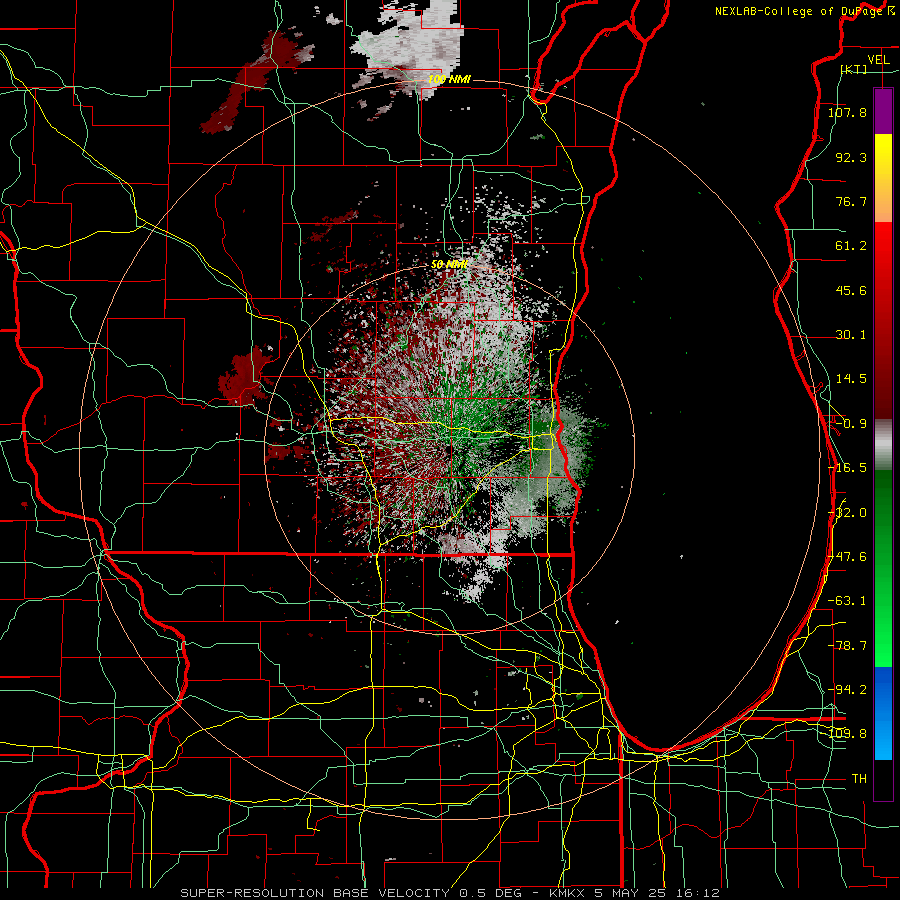Click the VEL legend heading
The image size is (900, 900).
pyautogui.click(x=878, y=60)
